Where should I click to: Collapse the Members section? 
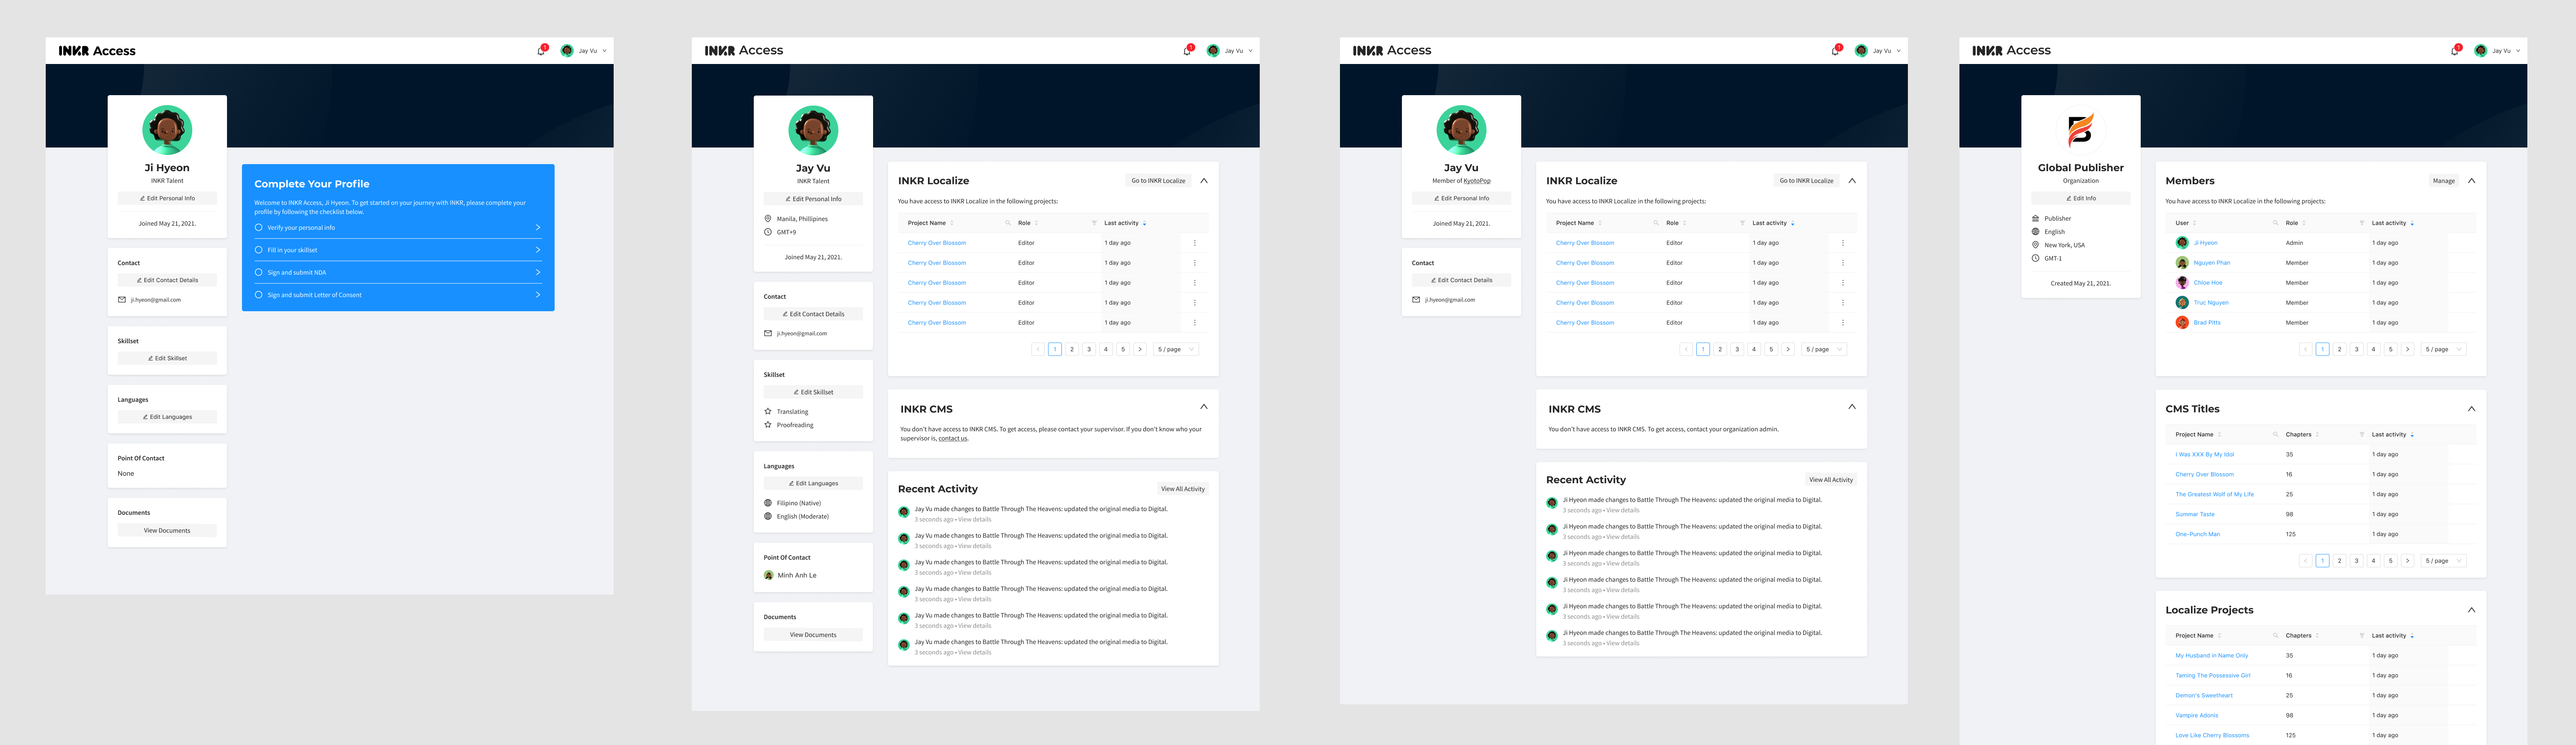[2471, 181]
